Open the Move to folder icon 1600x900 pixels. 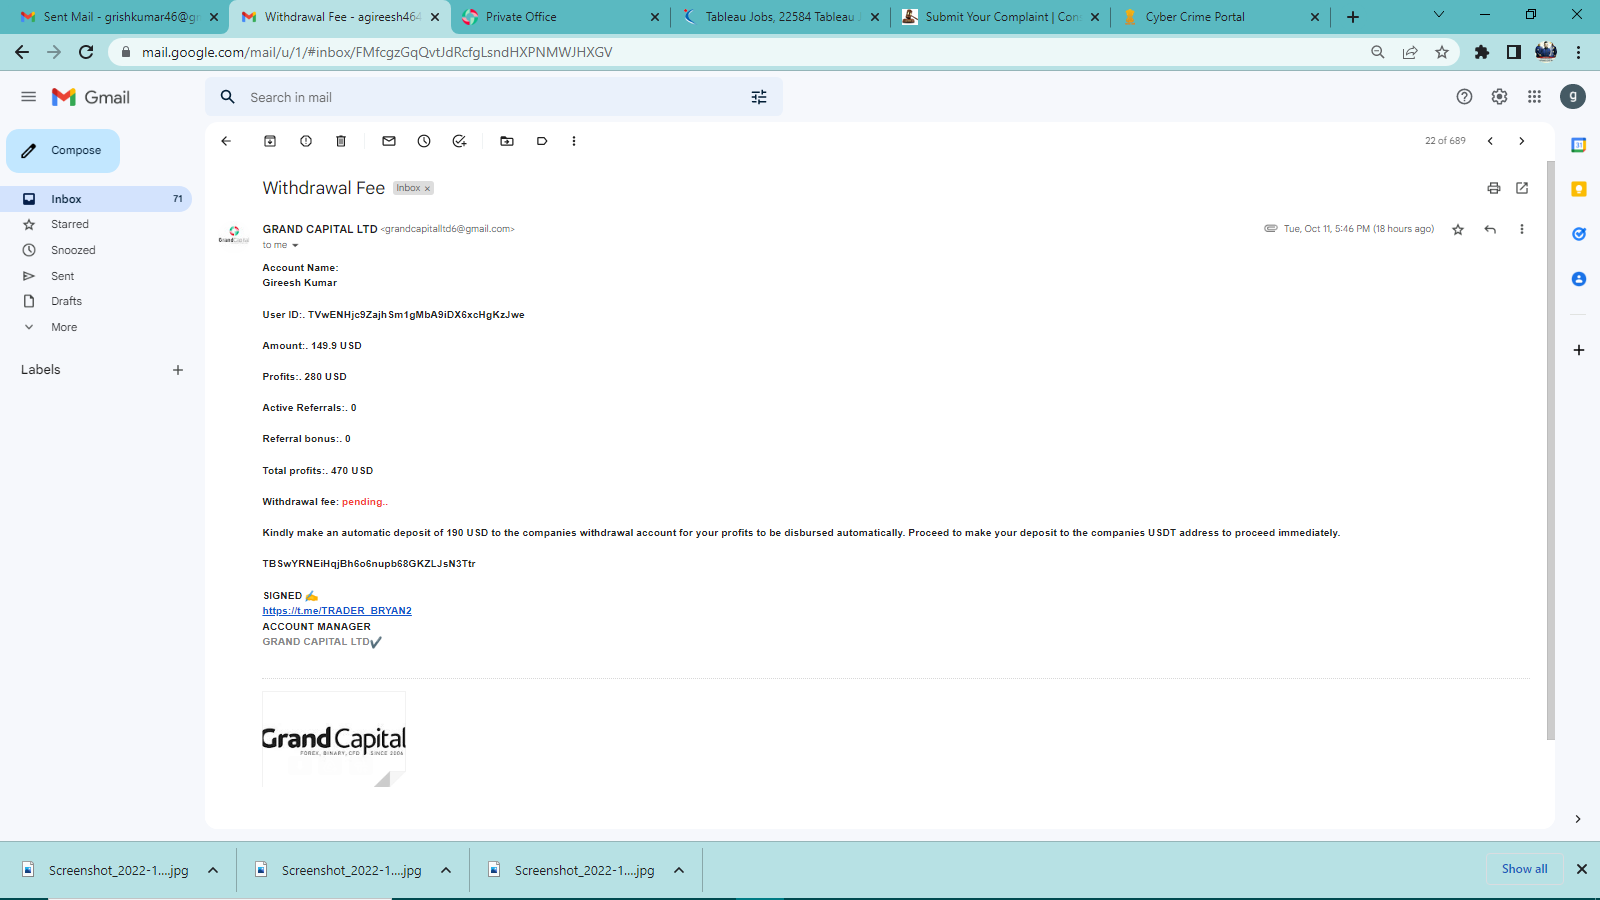tap(507, 141)
